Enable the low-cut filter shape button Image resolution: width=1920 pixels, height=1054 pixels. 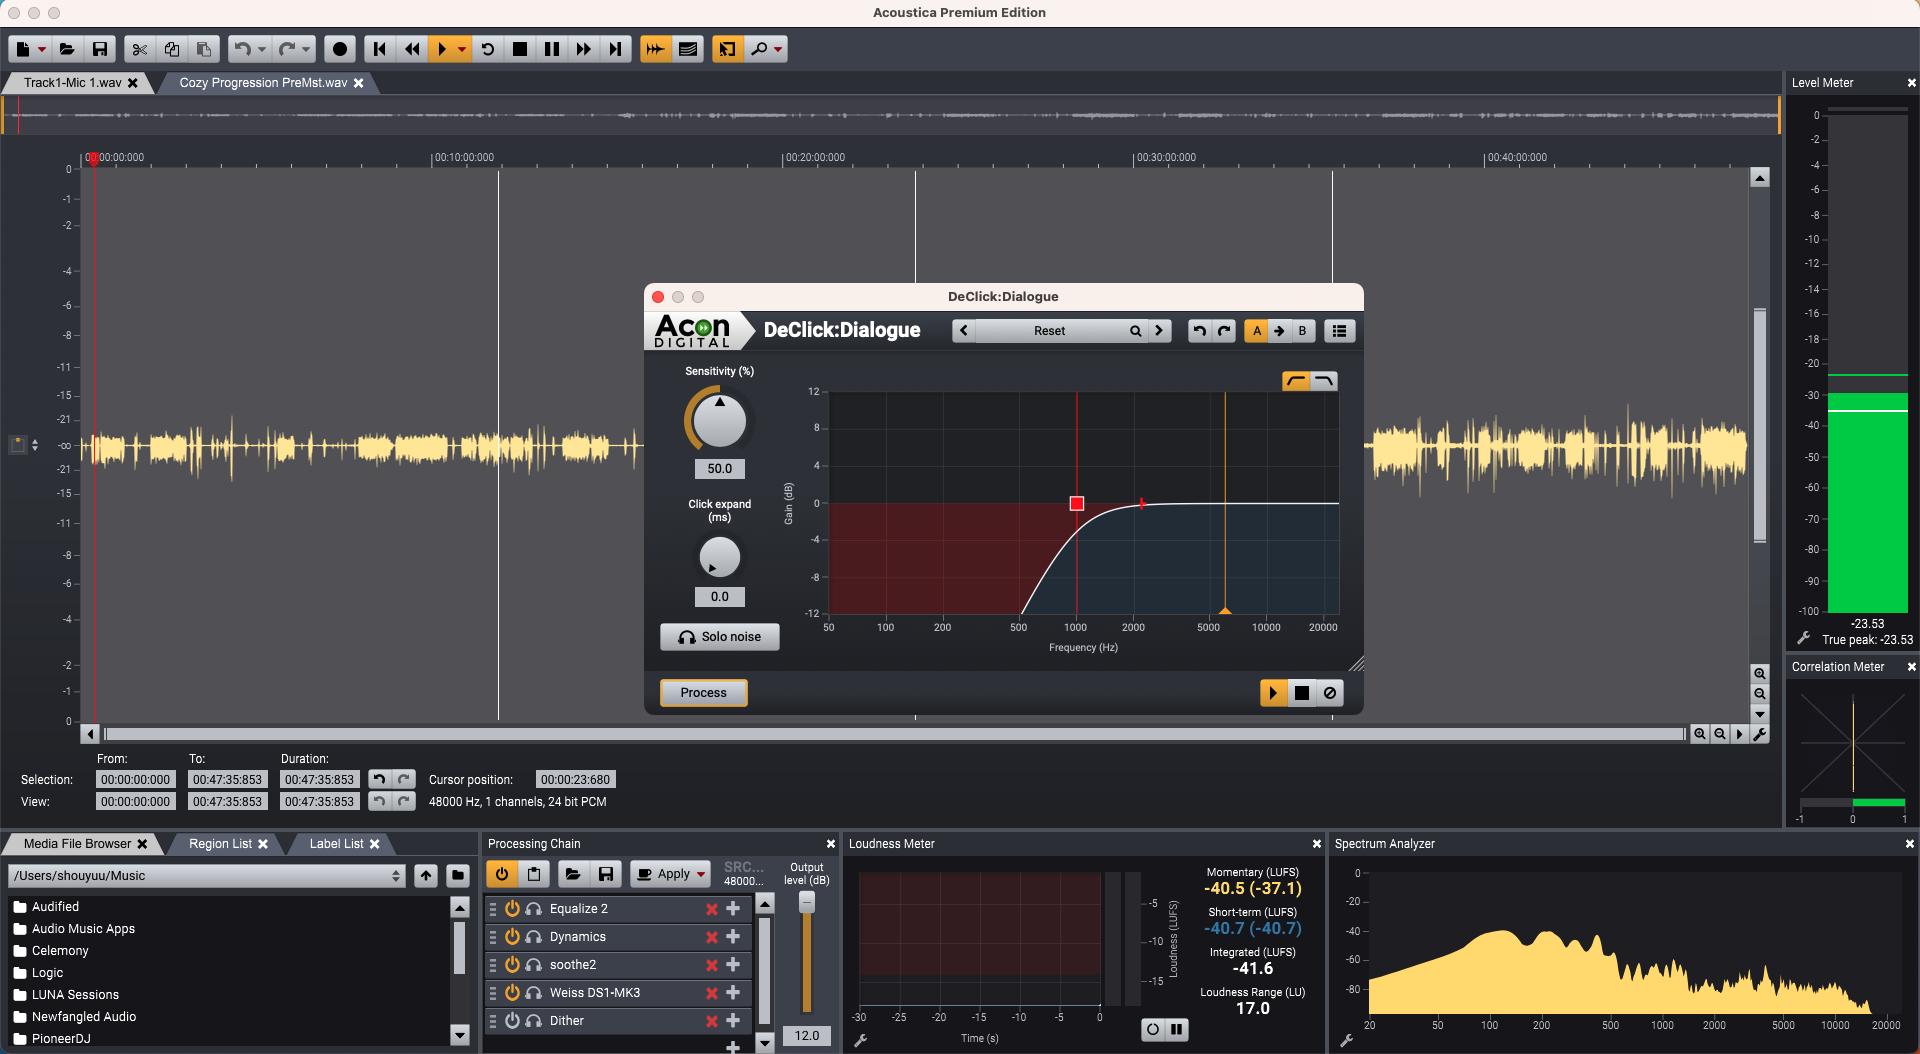tap(1296, 381)
